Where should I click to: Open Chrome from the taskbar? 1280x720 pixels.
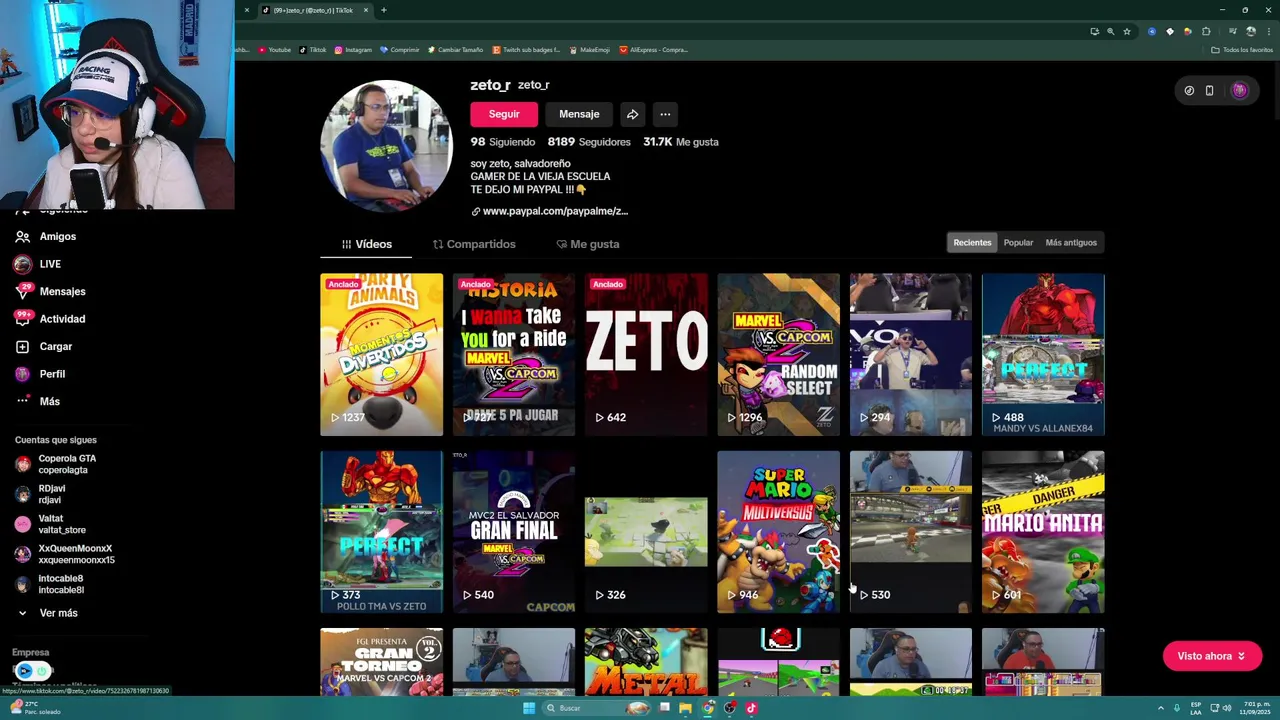[x=708, y=708]
